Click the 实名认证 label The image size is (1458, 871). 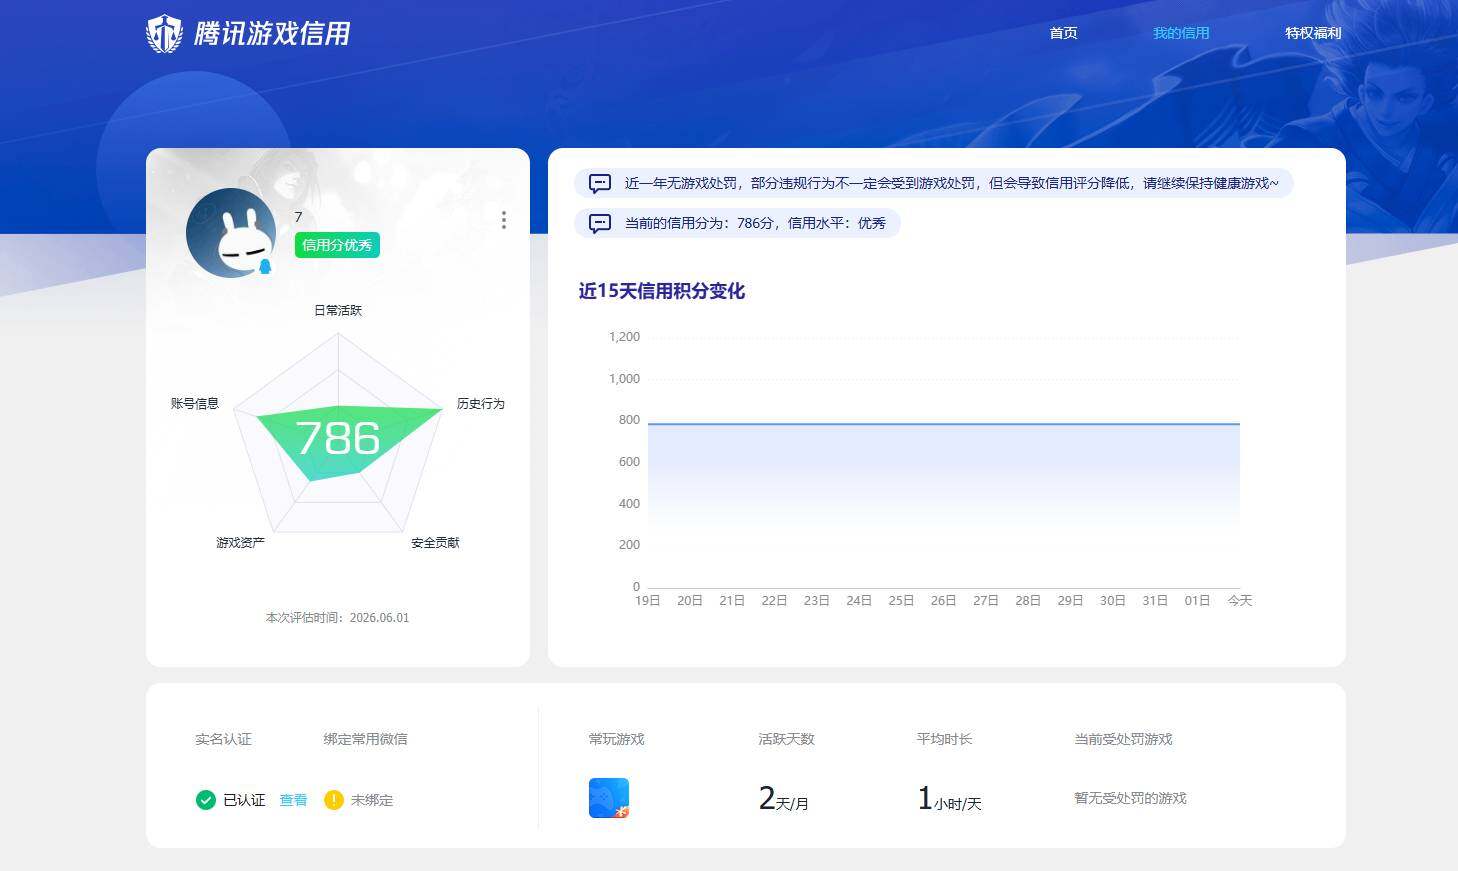(223, 739)
